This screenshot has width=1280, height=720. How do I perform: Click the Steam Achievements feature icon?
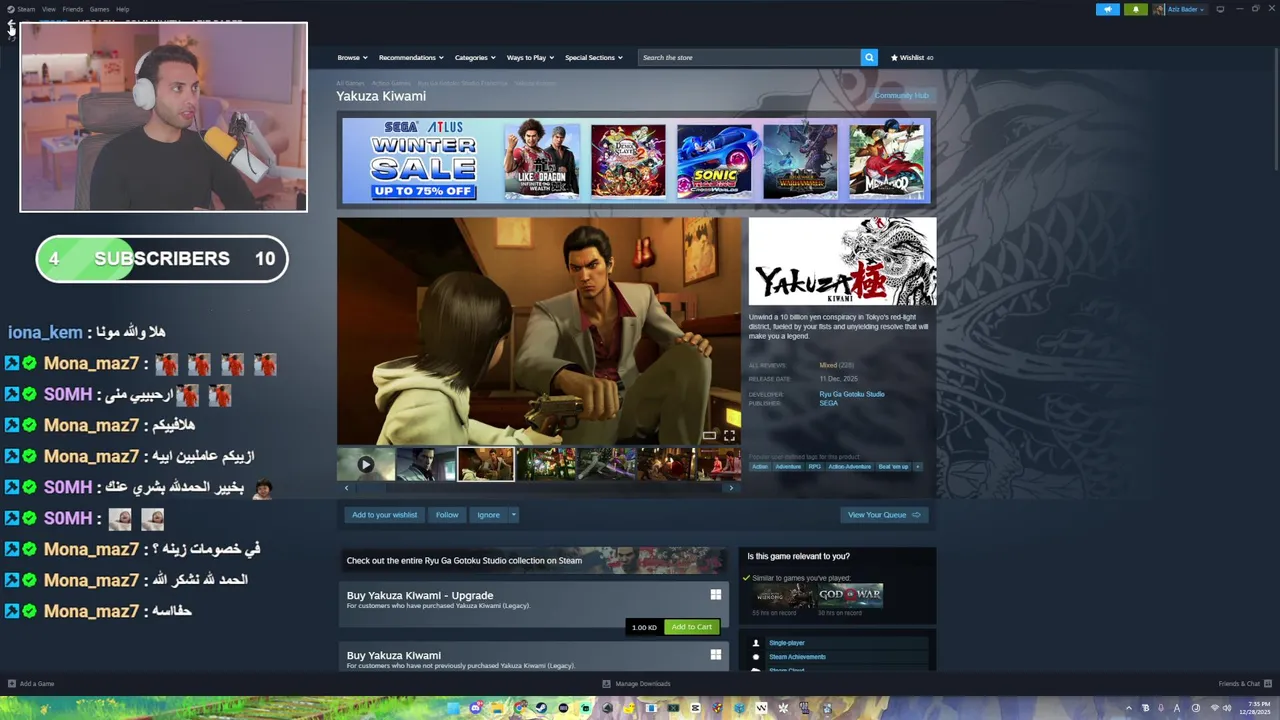coord(756,657)
